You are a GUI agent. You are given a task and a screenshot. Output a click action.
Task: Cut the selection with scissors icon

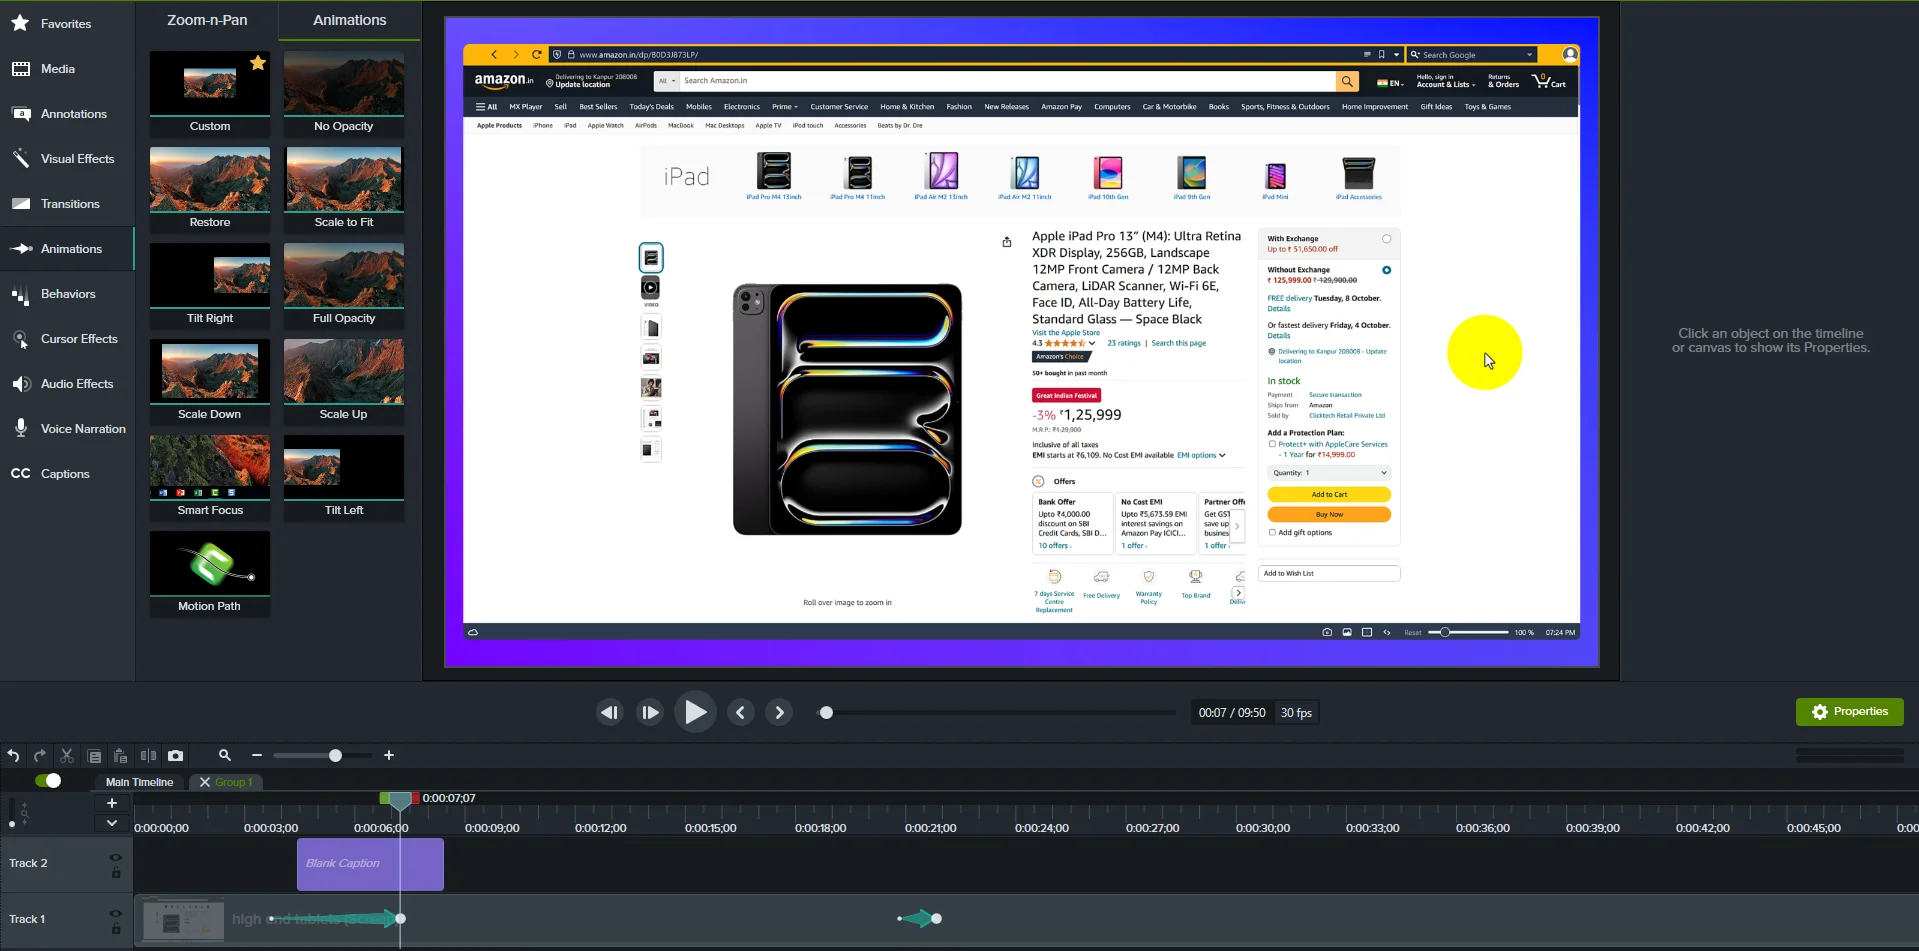tap(67, 756)
